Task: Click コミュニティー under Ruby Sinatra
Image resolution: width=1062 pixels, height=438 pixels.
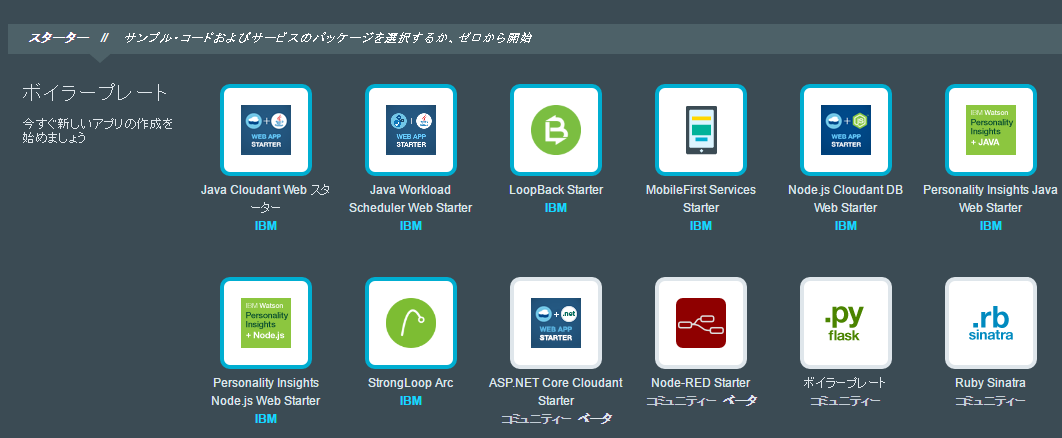Action: pyautogui.click(x=990, y=401)
